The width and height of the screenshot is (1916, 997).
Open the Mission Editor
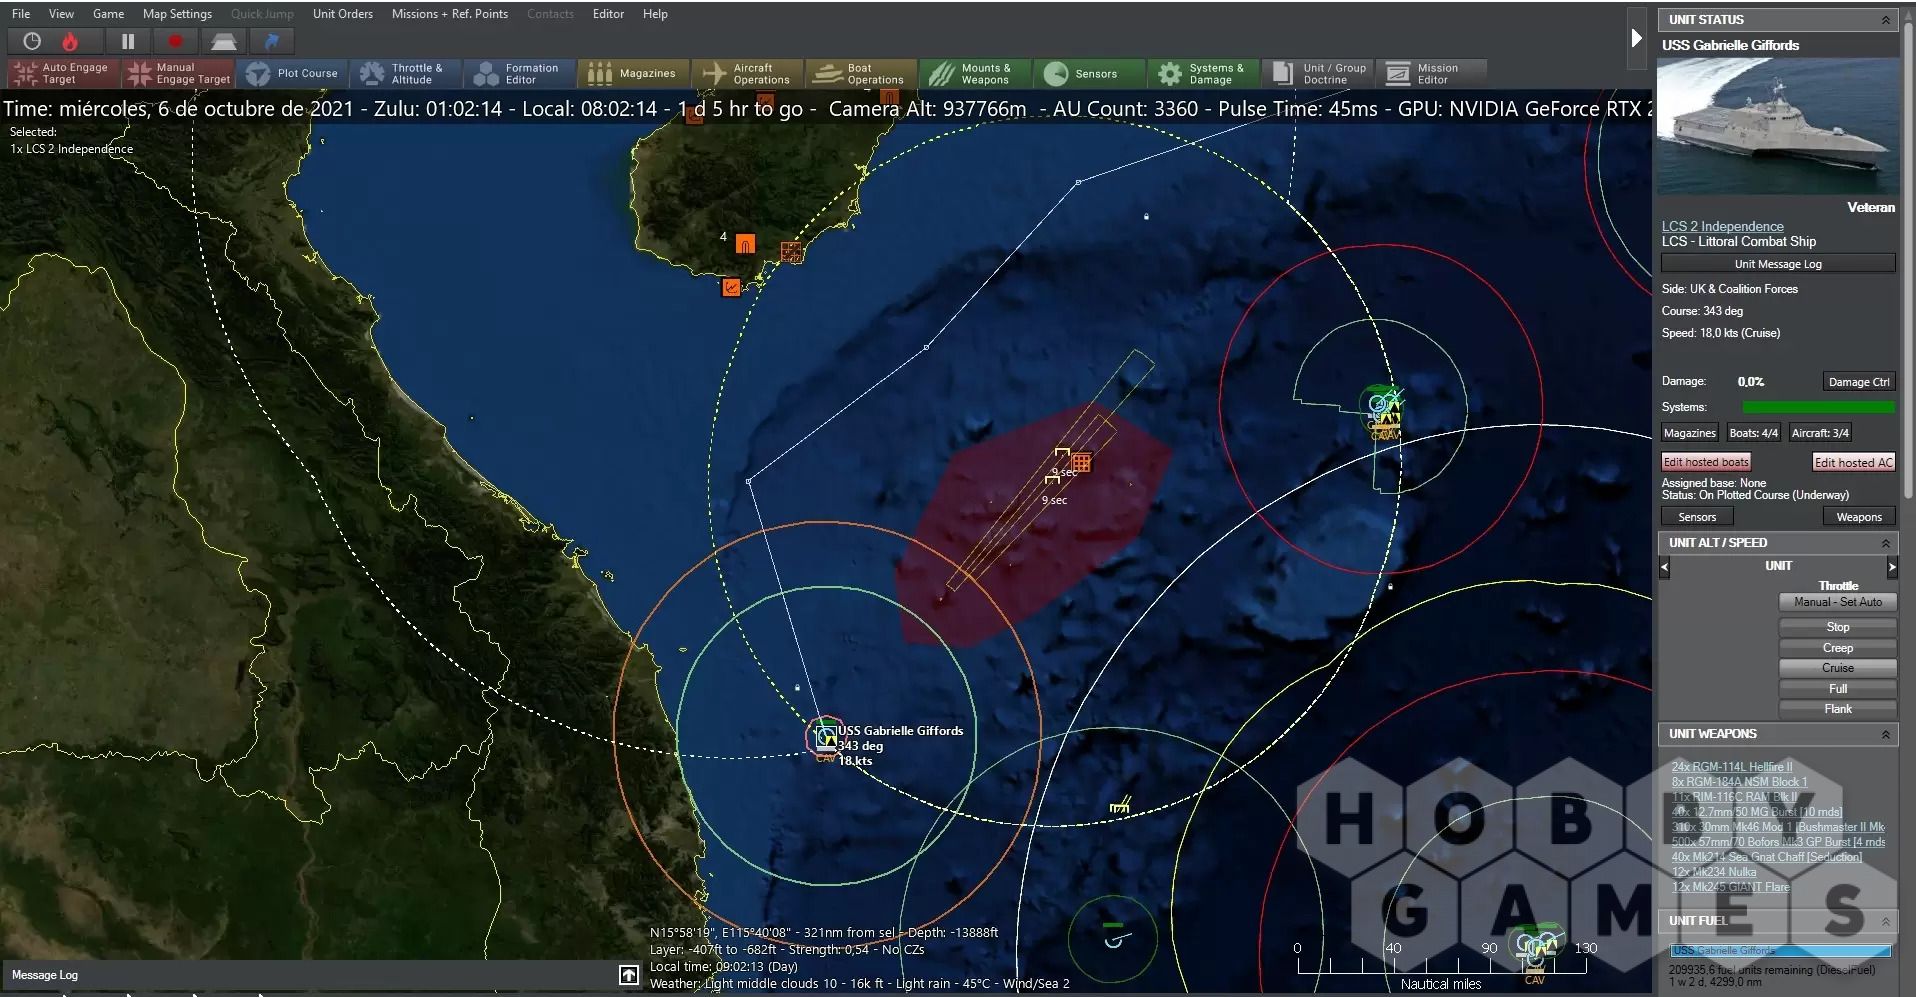click(1430, 73)
